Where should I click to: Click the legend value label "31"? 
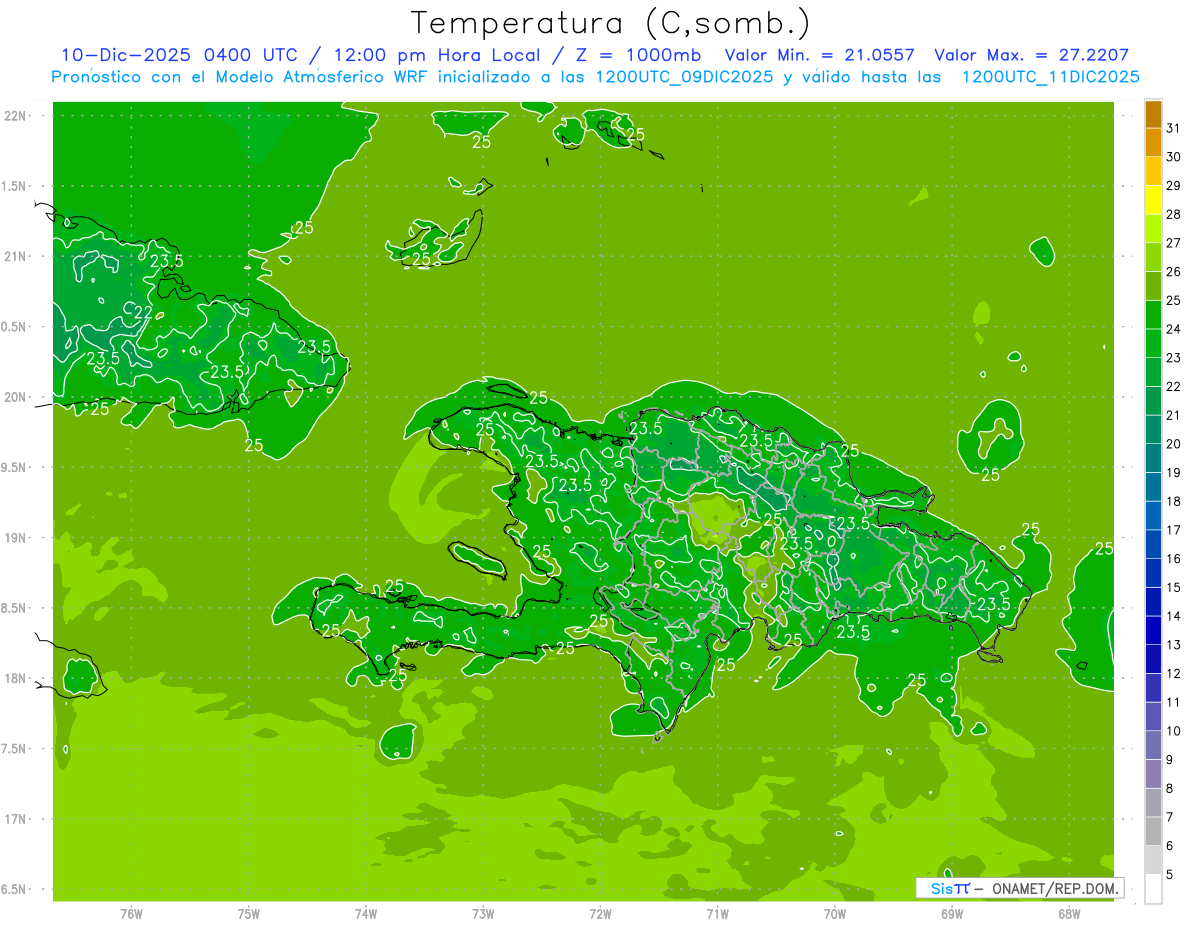[1174, 128]
